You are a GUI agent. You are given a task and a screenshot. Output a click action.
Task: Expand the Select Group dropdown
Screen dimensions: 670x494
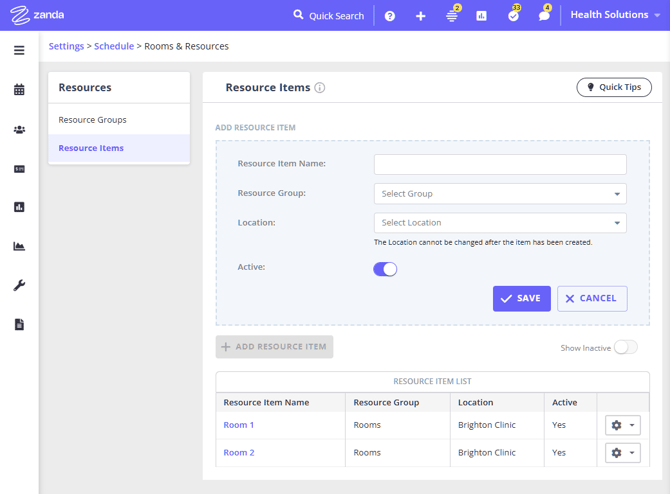[x=500, y=194]
